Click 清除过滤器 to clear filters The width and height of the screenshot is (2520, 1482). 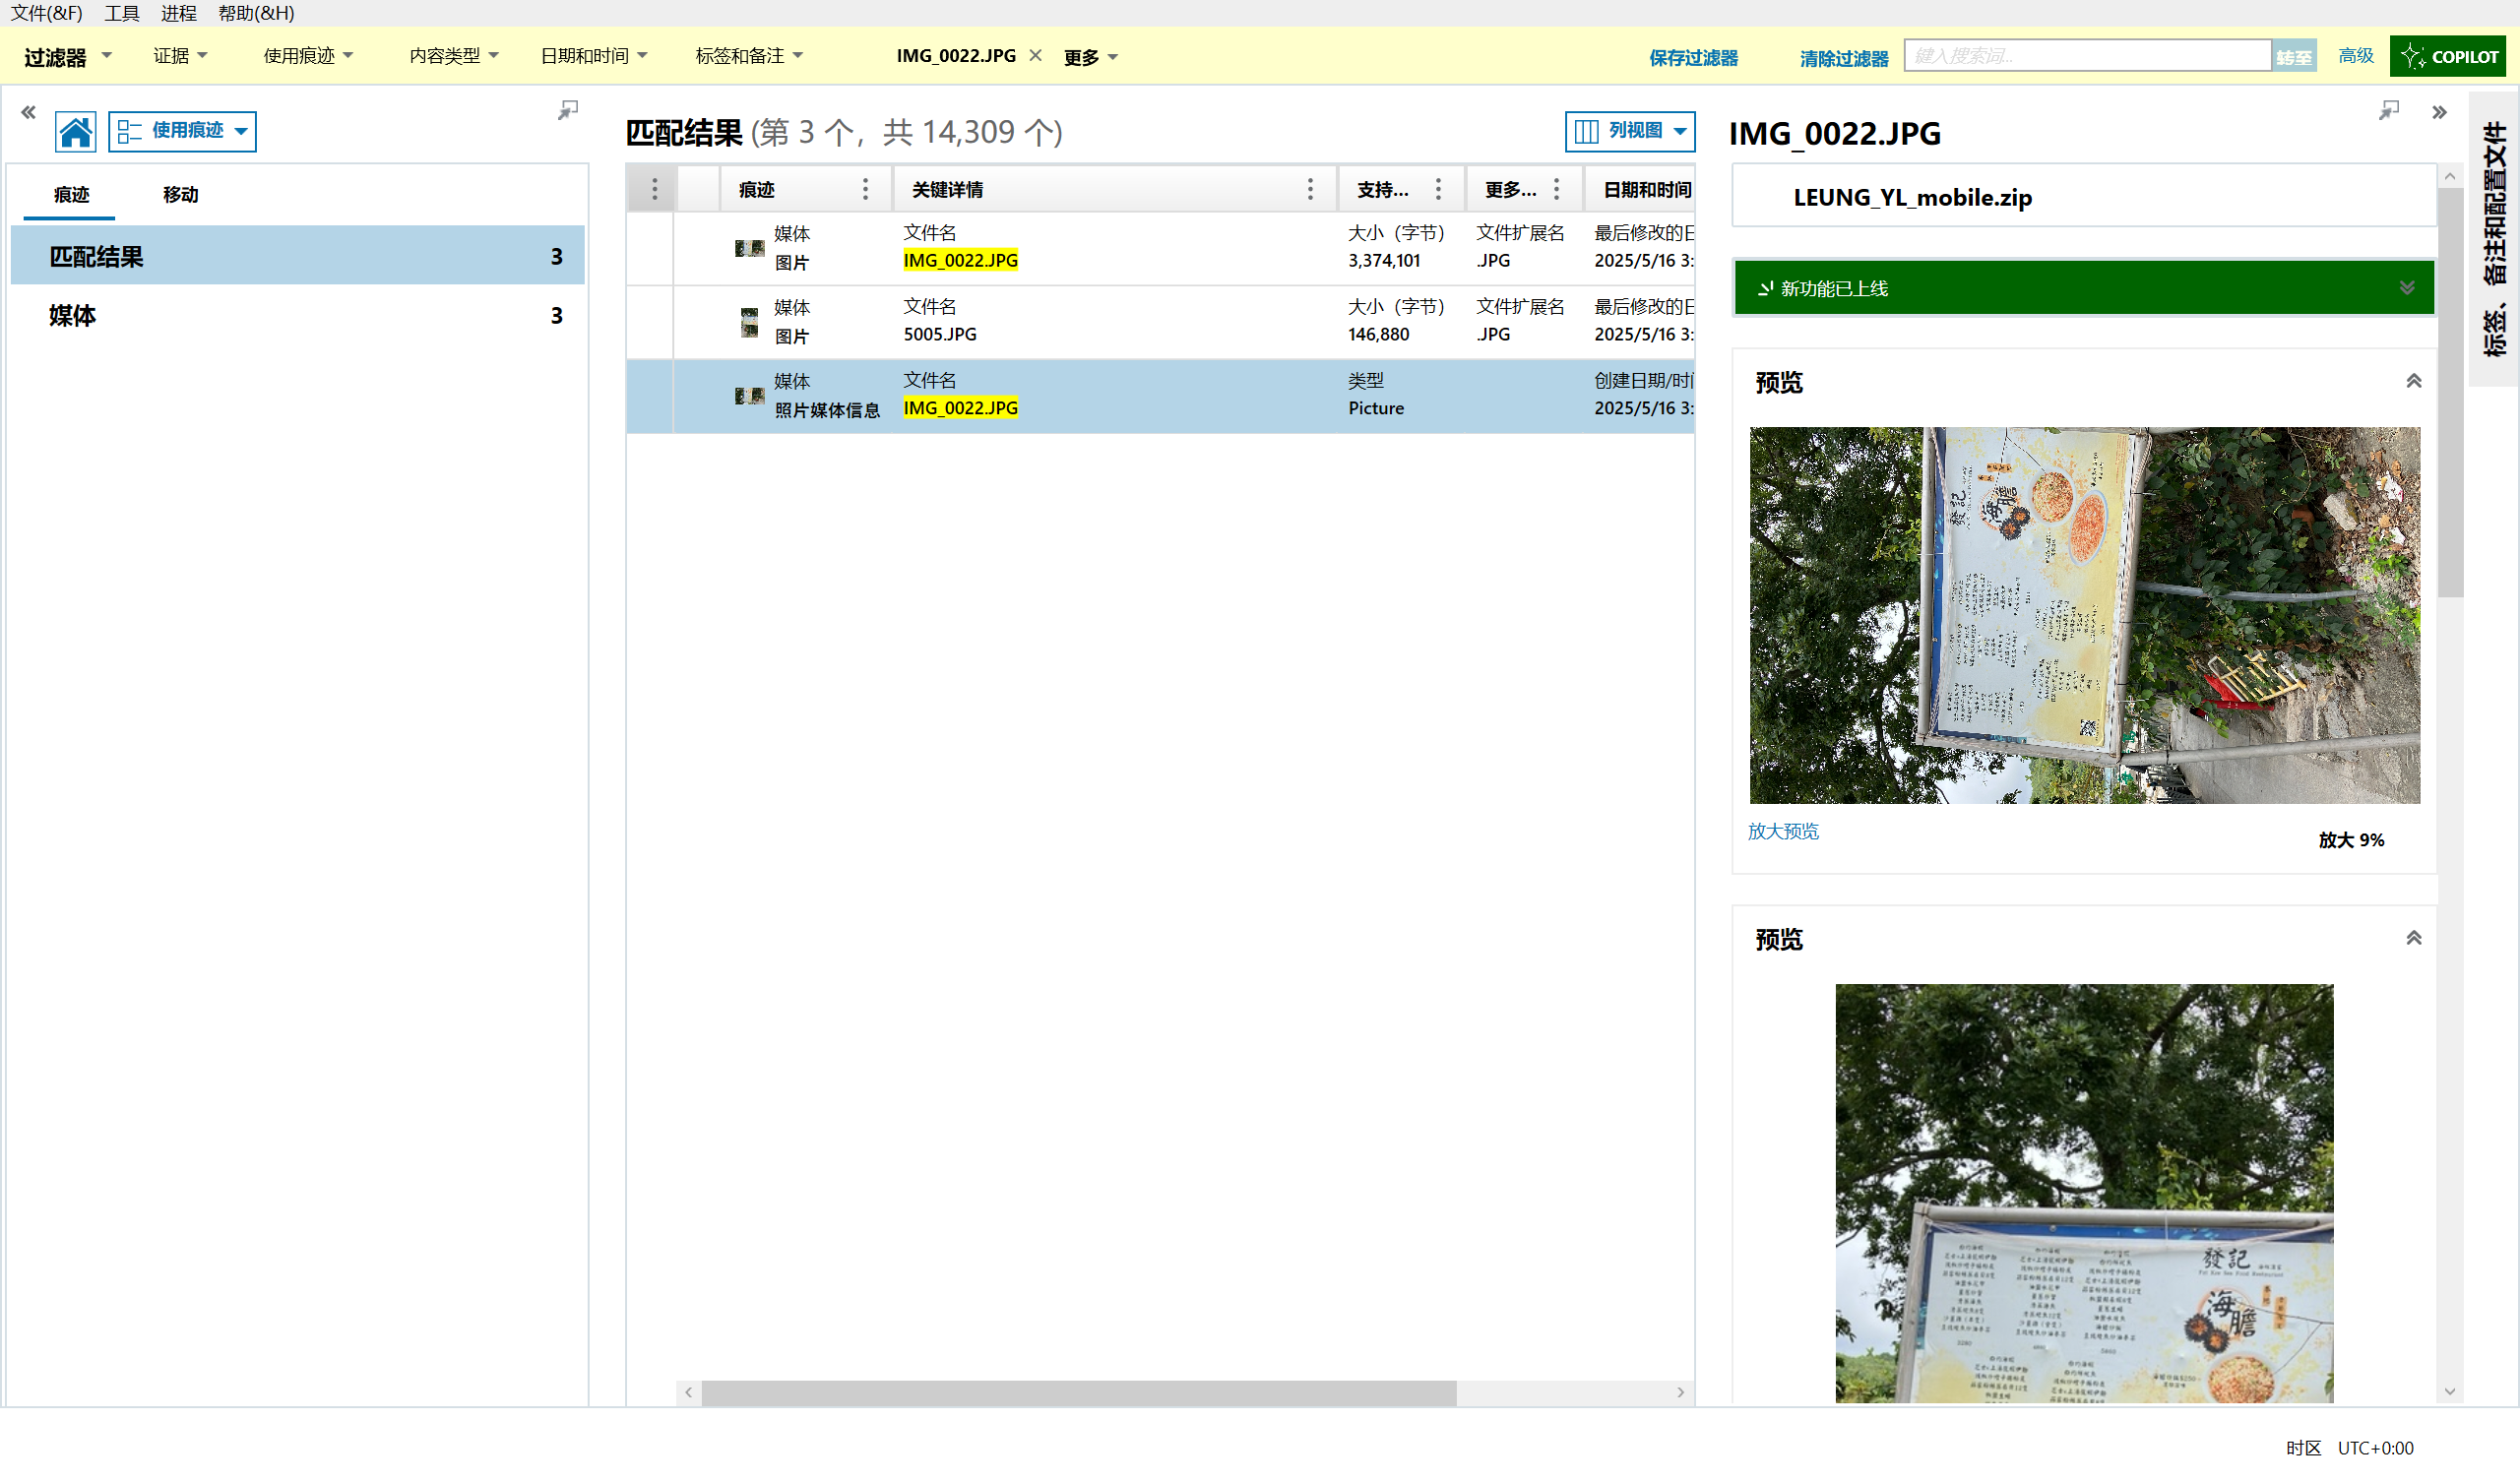pyautogui.click(x=1843, y=58)
